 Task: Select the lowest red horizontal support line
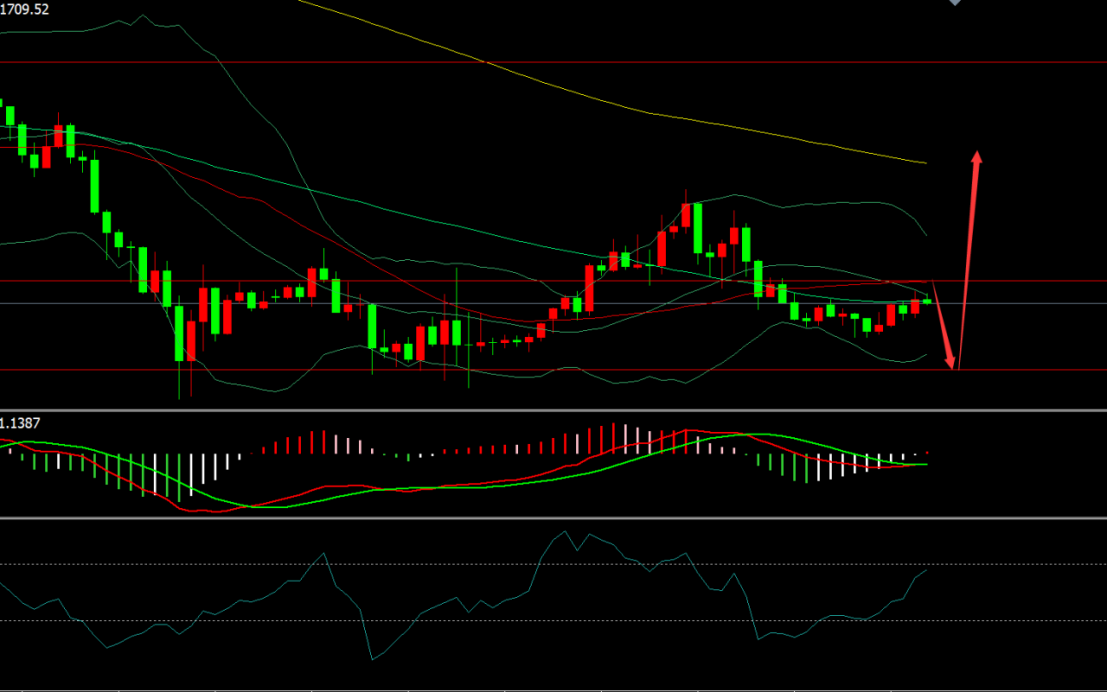click(554, 370)
